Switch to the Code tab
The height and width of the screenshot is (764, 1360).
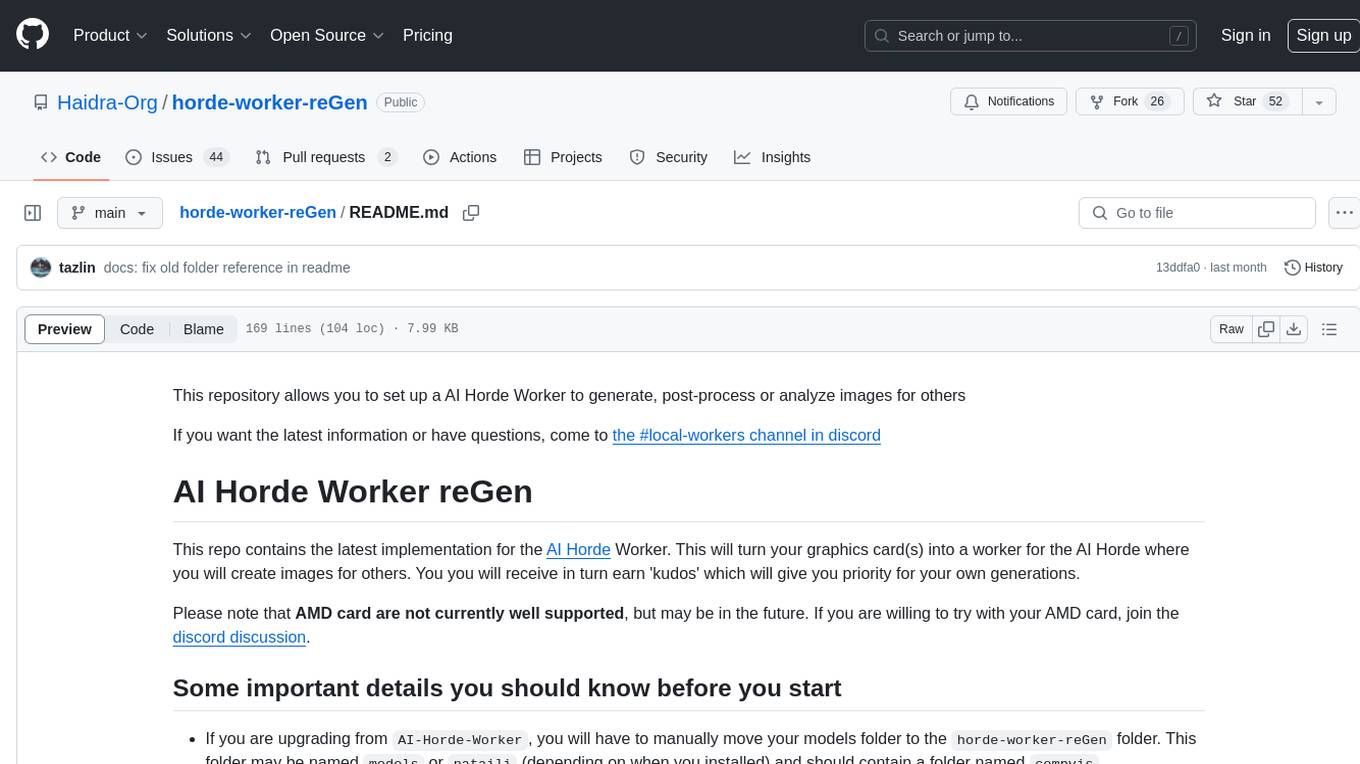tap(71, 157)
